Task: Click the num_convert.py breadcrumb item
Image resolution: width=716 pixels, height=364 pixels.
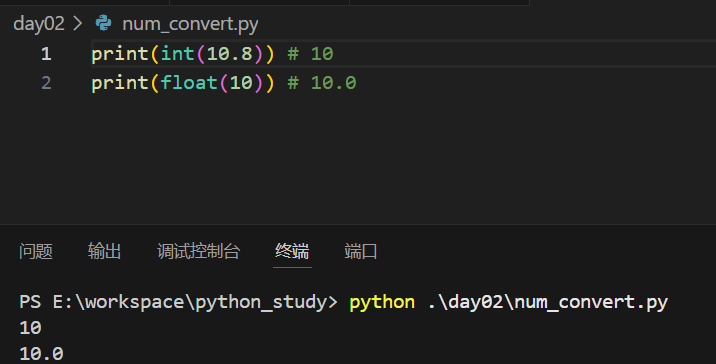Action: (x=190, y=24)
